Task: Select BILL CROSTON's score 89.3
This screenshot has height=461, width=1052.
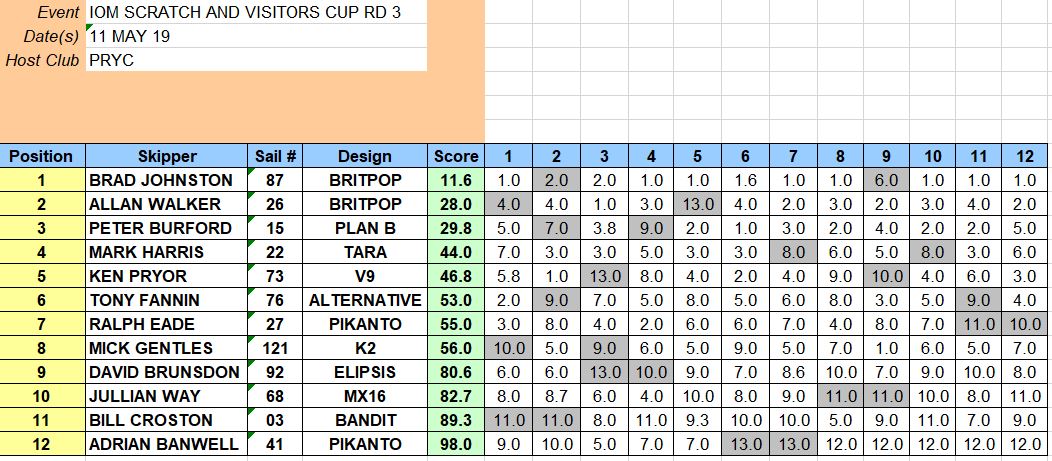Action: 456,420
